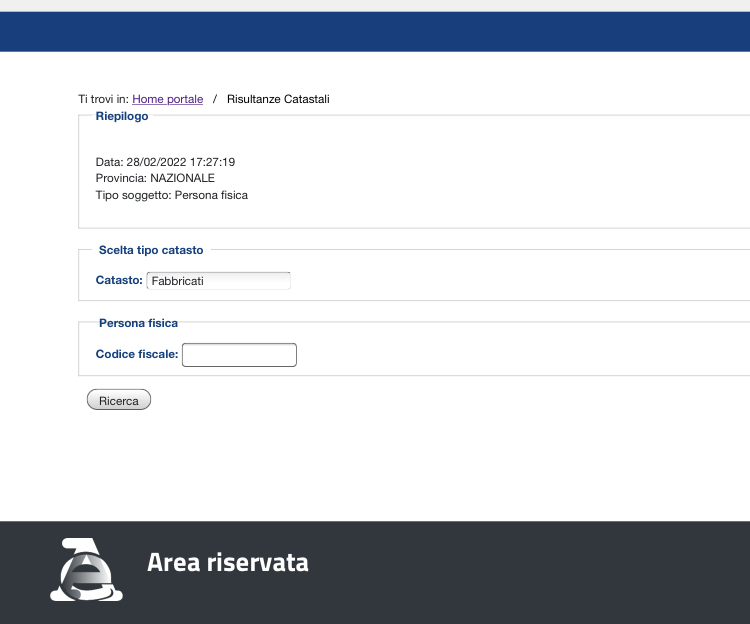Viewport: 750px width, 624px height.
Task: Click the dark blue header banner
Action: click(x=375, y=31)
